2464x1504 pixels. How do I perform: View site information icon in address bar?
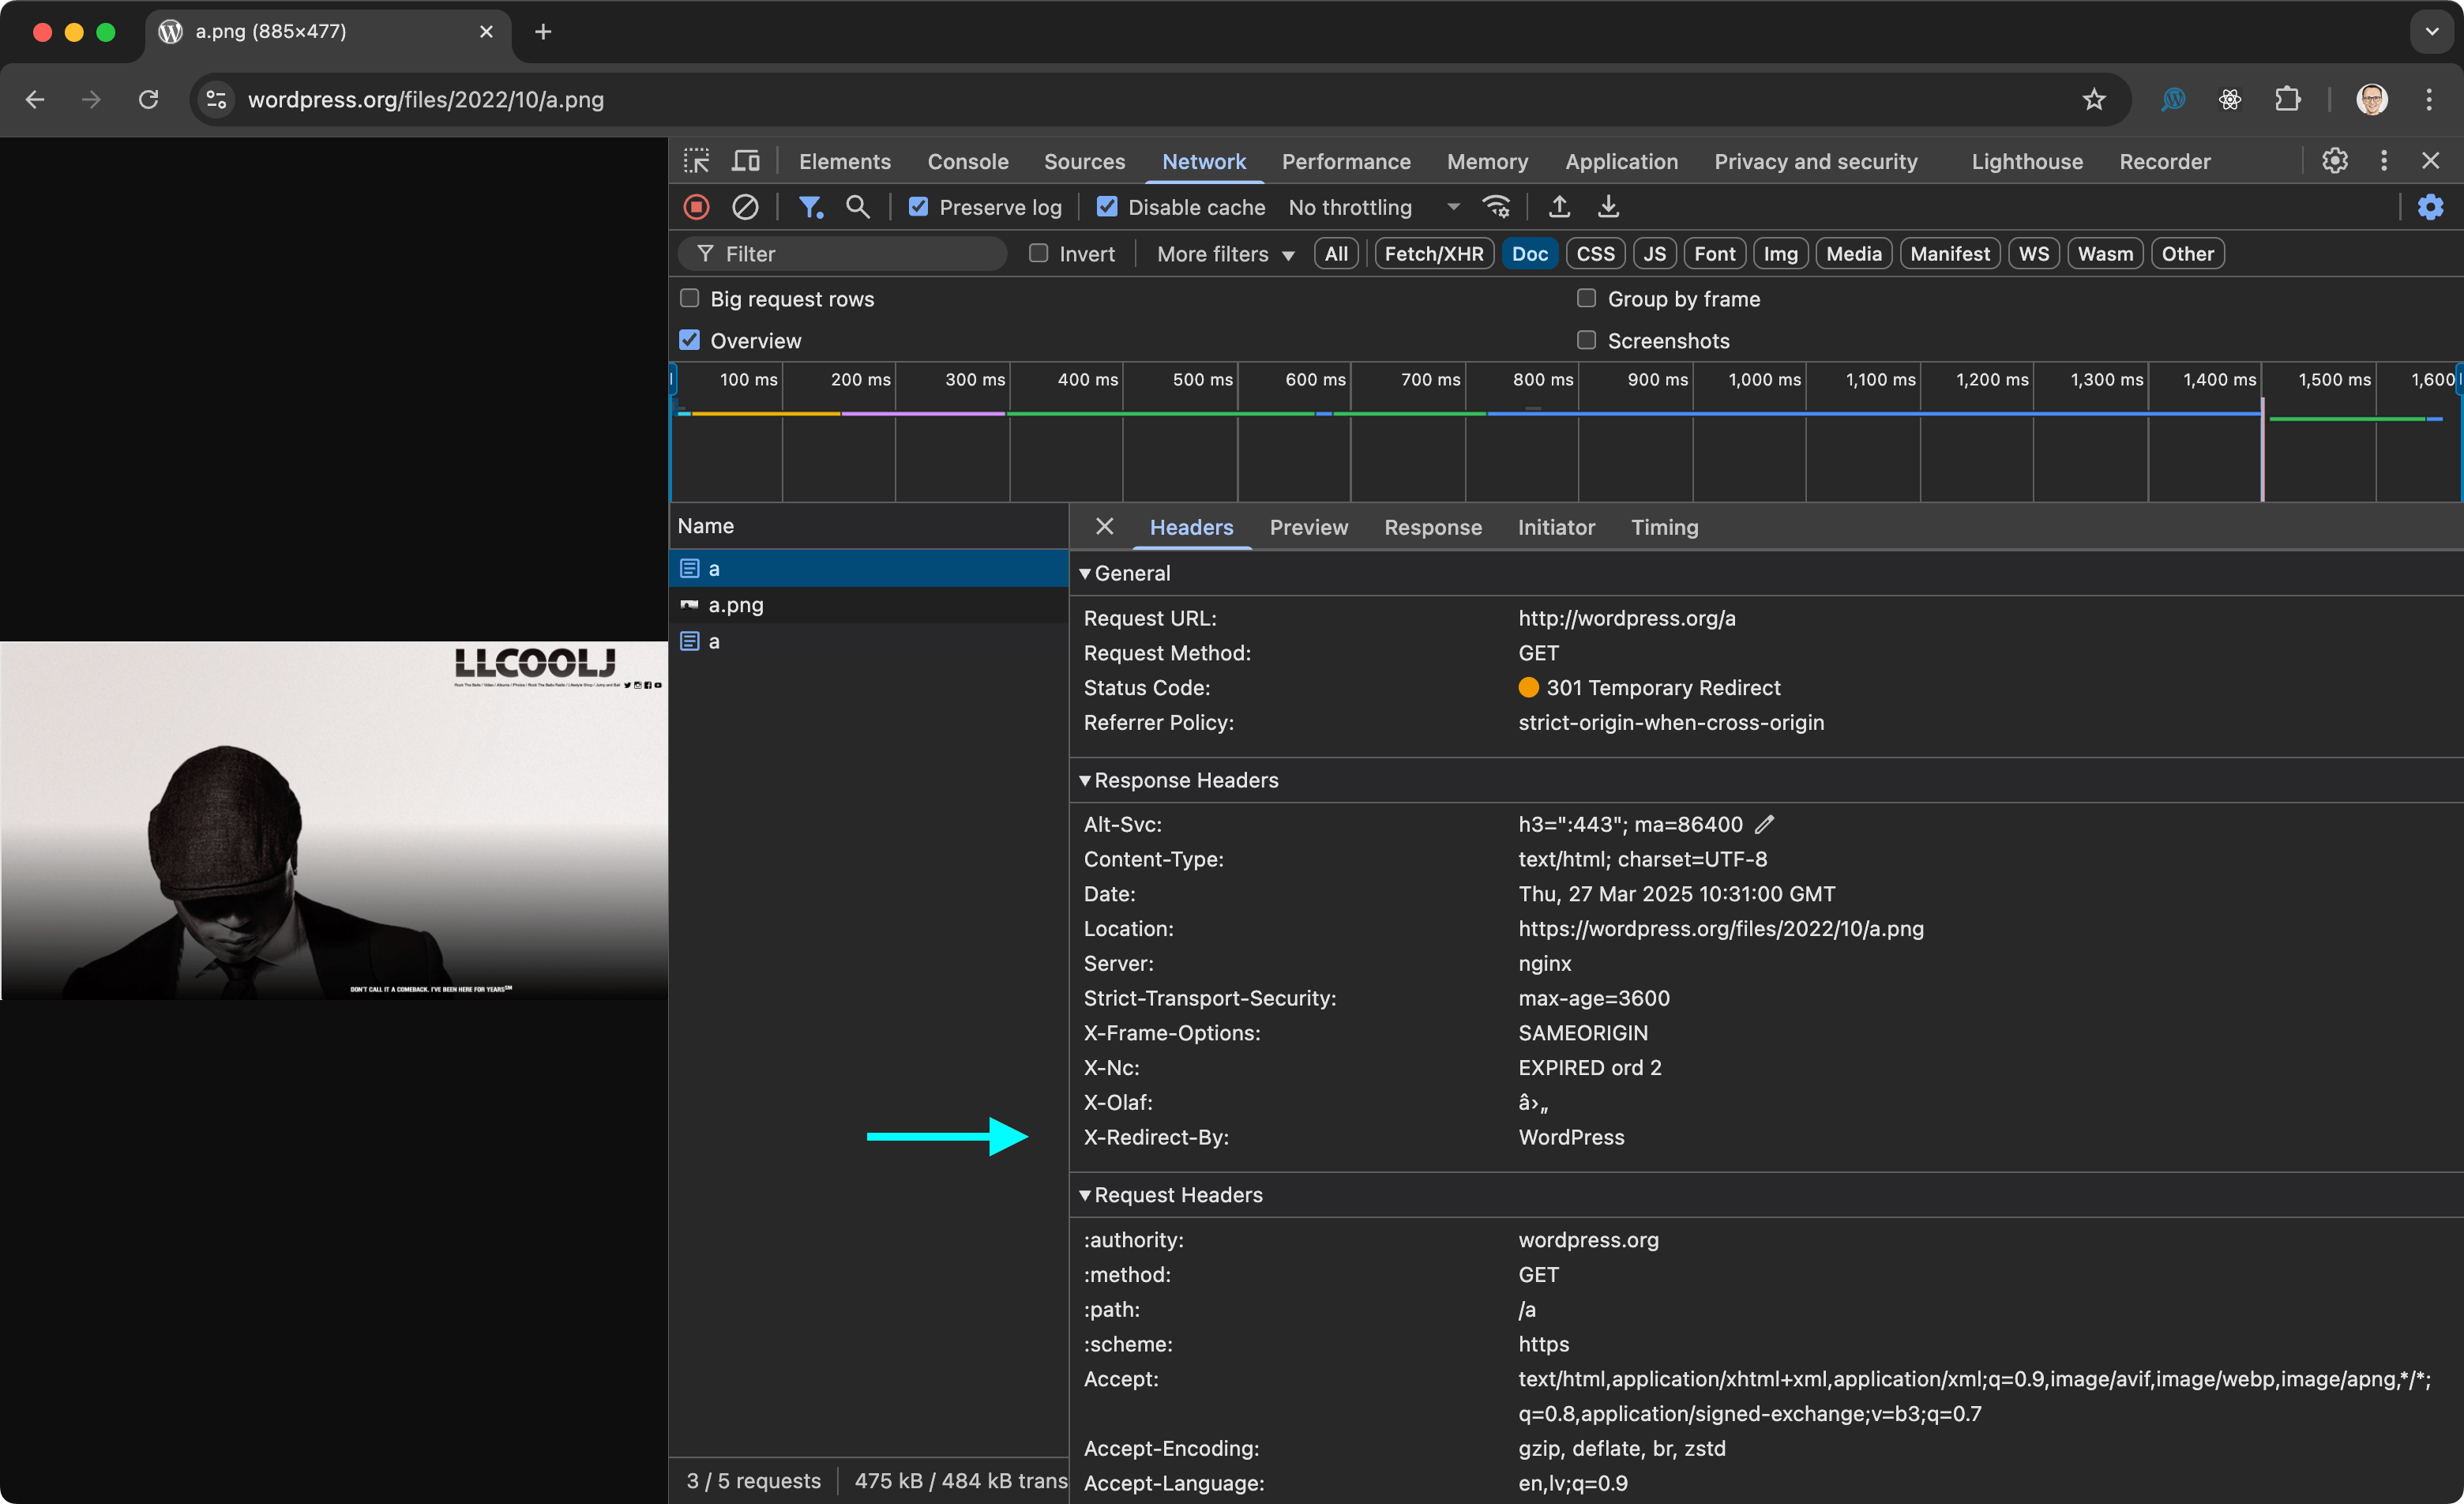(x=216, y=99)
